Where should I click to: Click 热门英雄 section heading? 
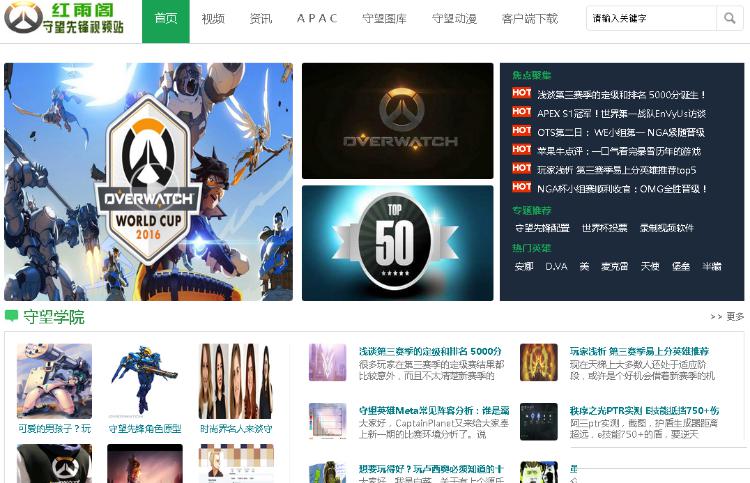click(x=531, y=248)
